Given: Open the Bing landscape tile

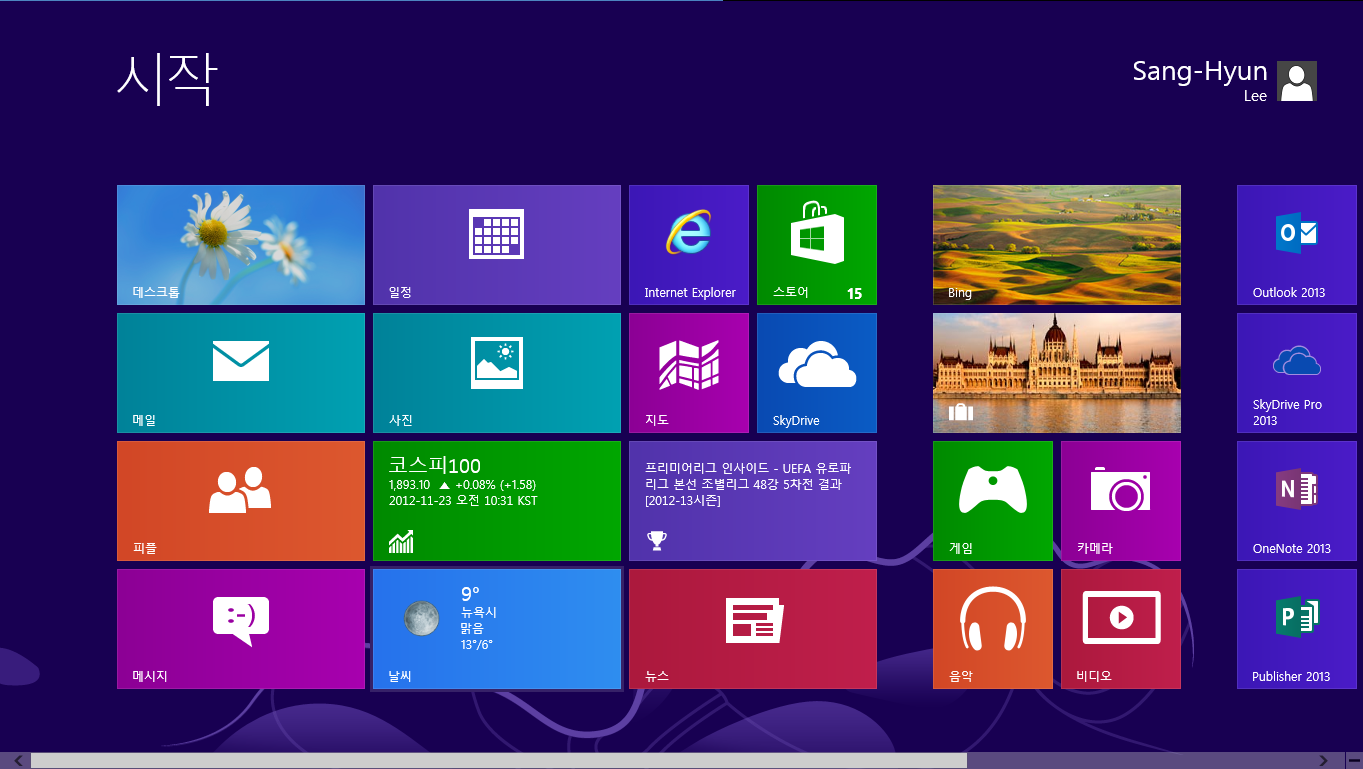Looking at the screenshot, I should (1057, 245).
